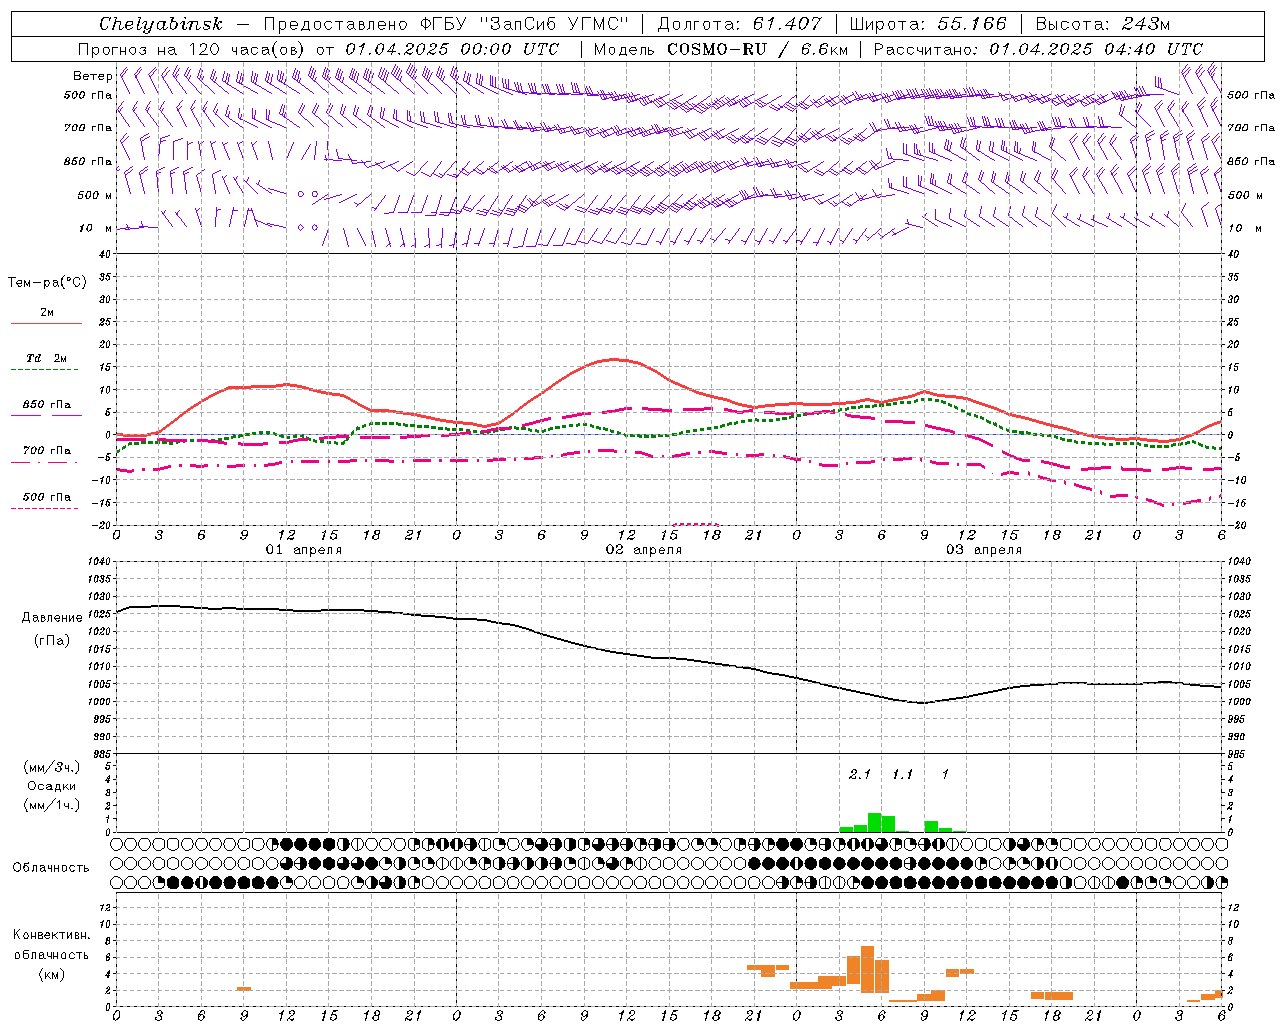Click the 'Давление' pressure panel label

[52, 618]
